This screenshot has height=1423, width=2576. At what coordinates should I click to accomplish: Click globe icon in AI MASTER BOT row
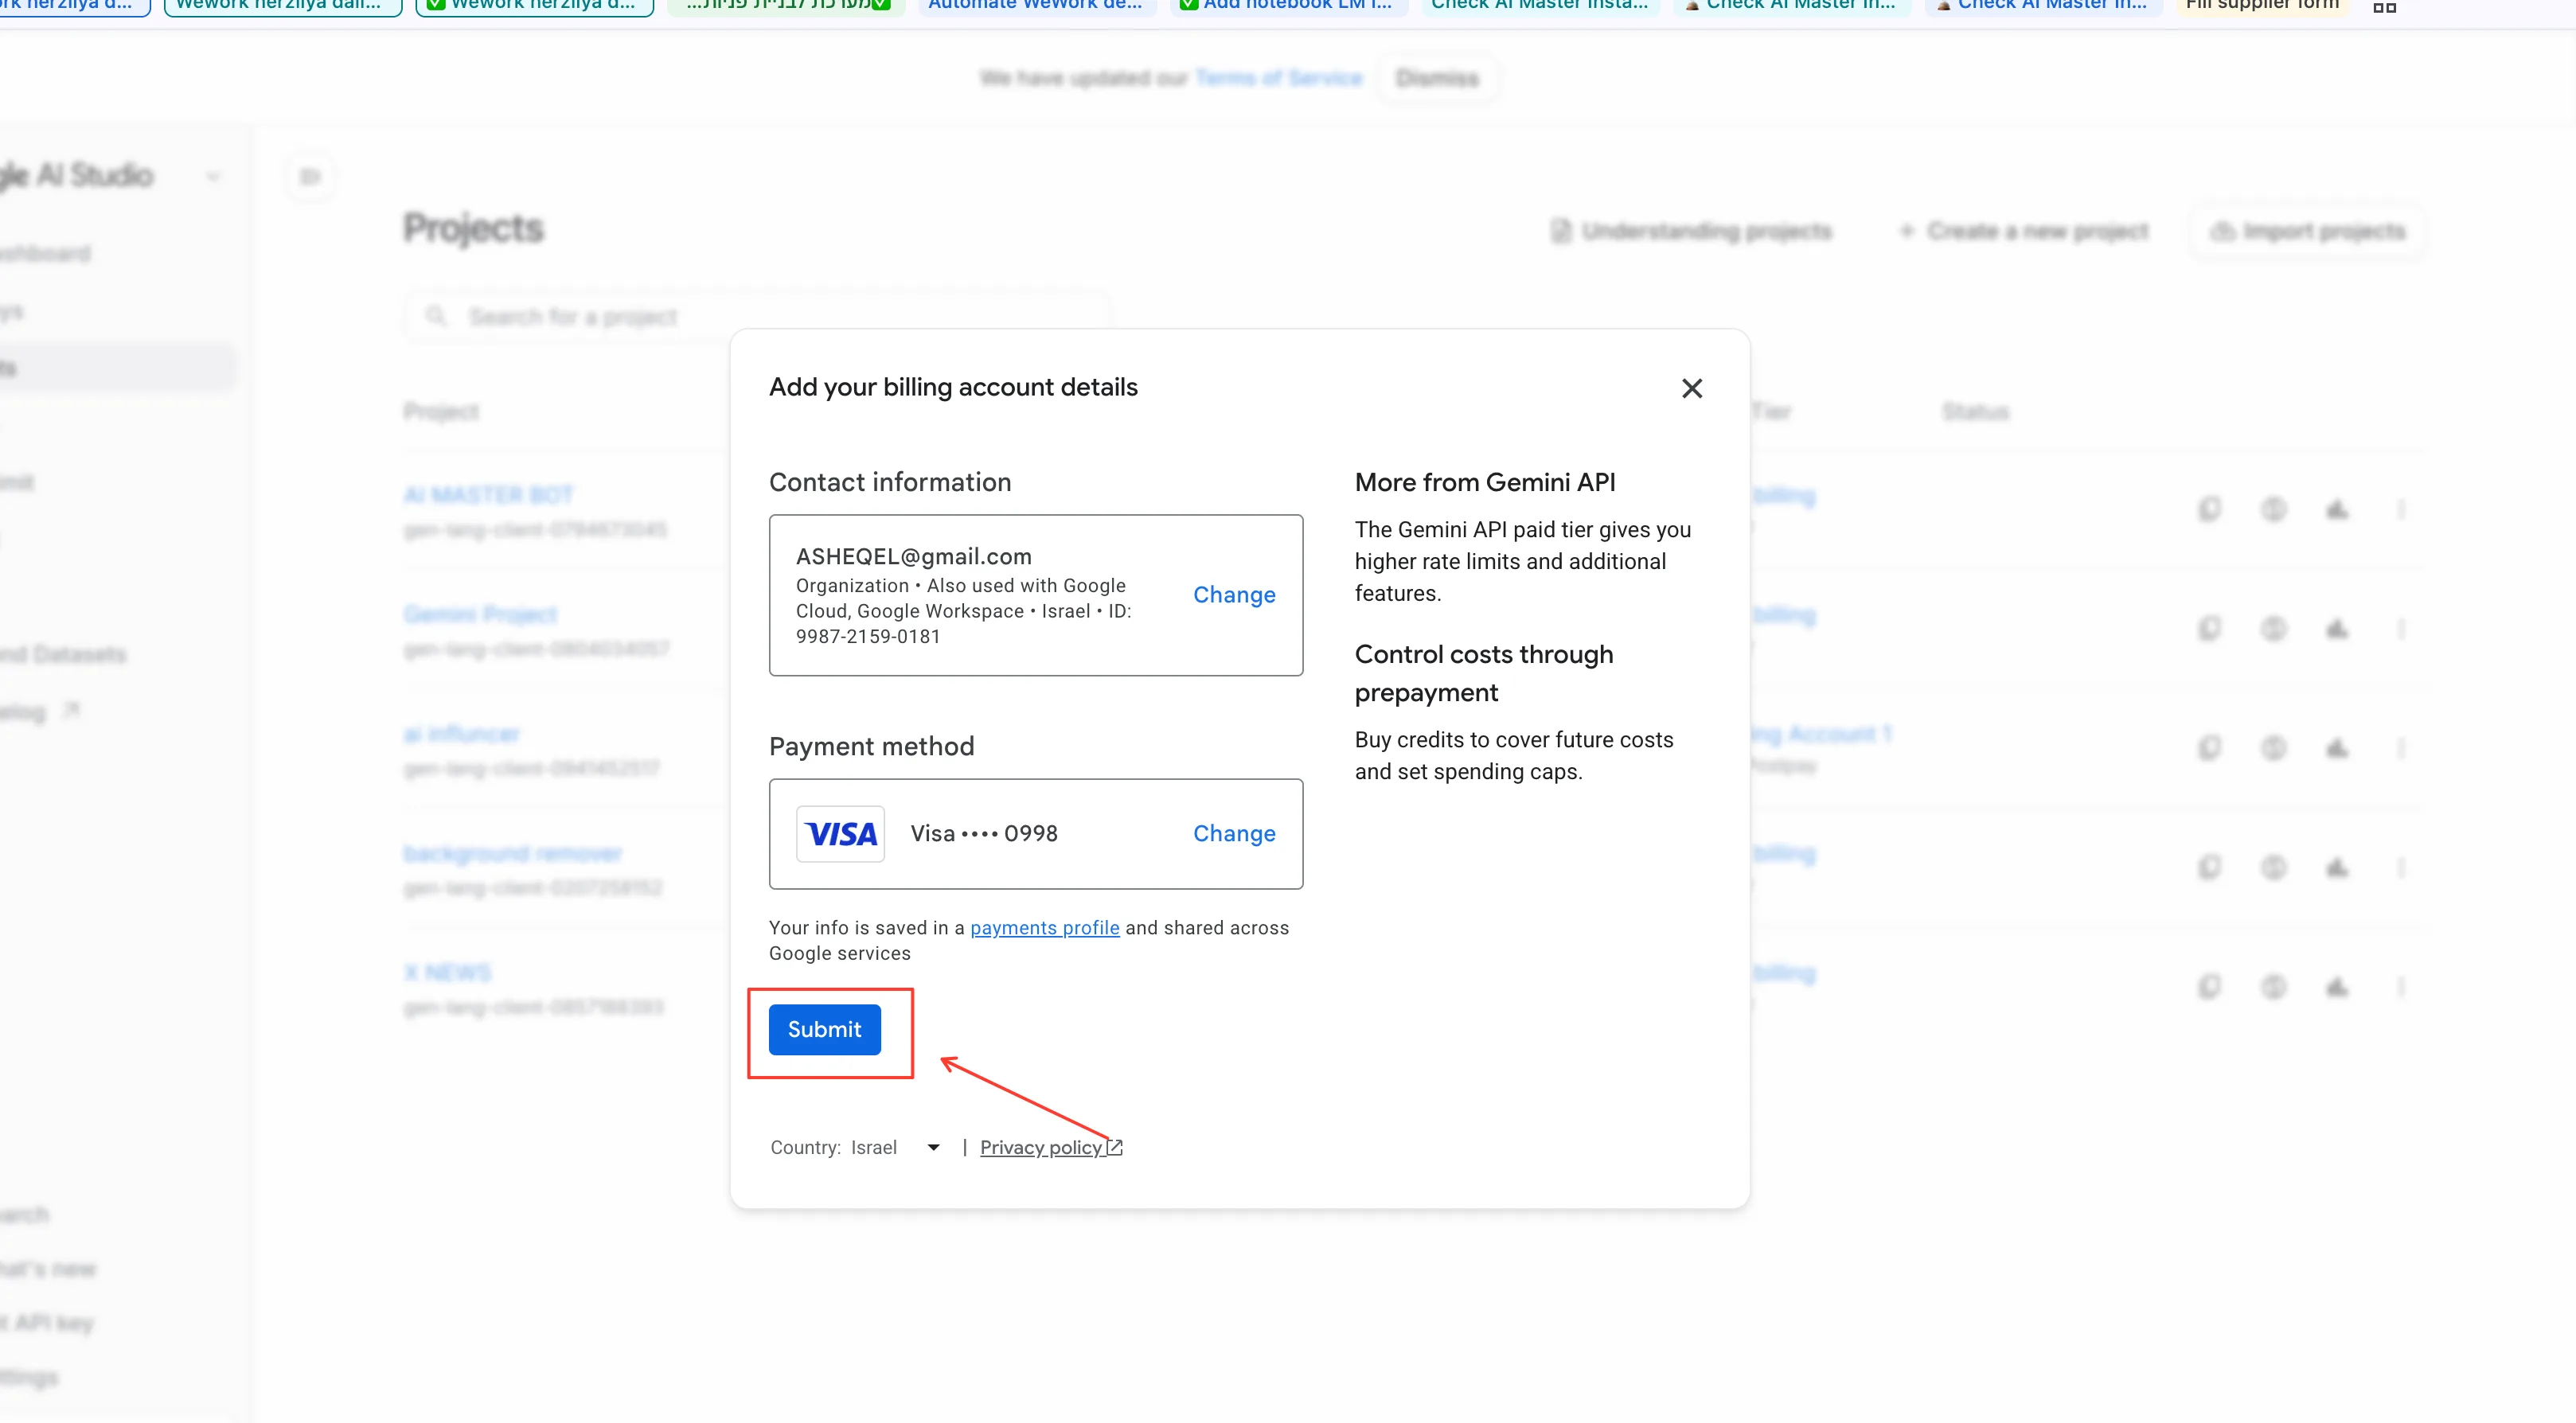point(2274,509)
